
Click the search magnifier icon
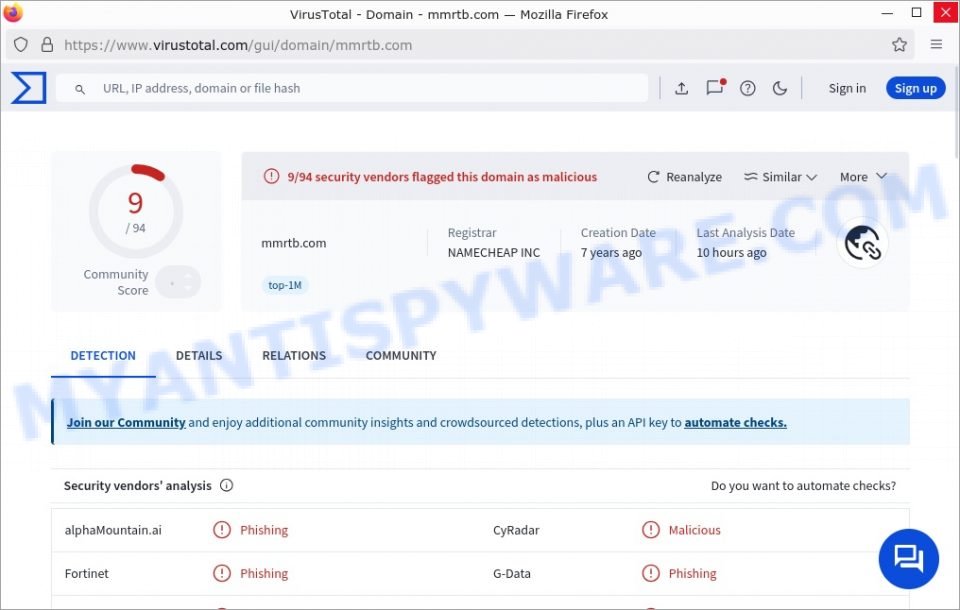(x=80, y=89)
